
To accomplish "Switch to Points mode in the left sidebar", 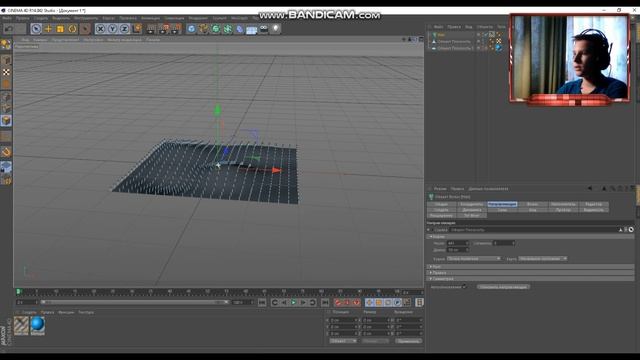I will pos(6,97).
